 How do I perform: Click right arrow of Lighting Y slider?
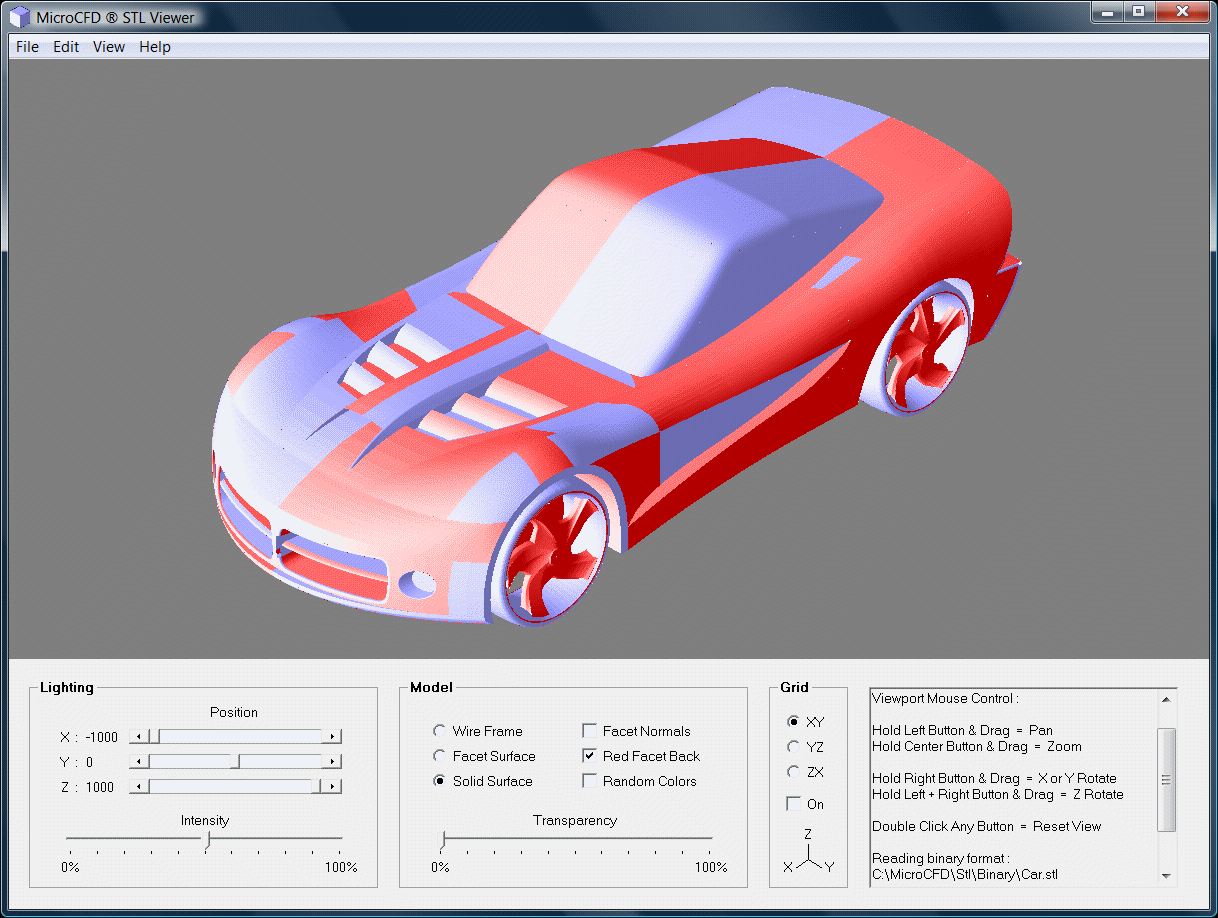[x=334, y=762]
